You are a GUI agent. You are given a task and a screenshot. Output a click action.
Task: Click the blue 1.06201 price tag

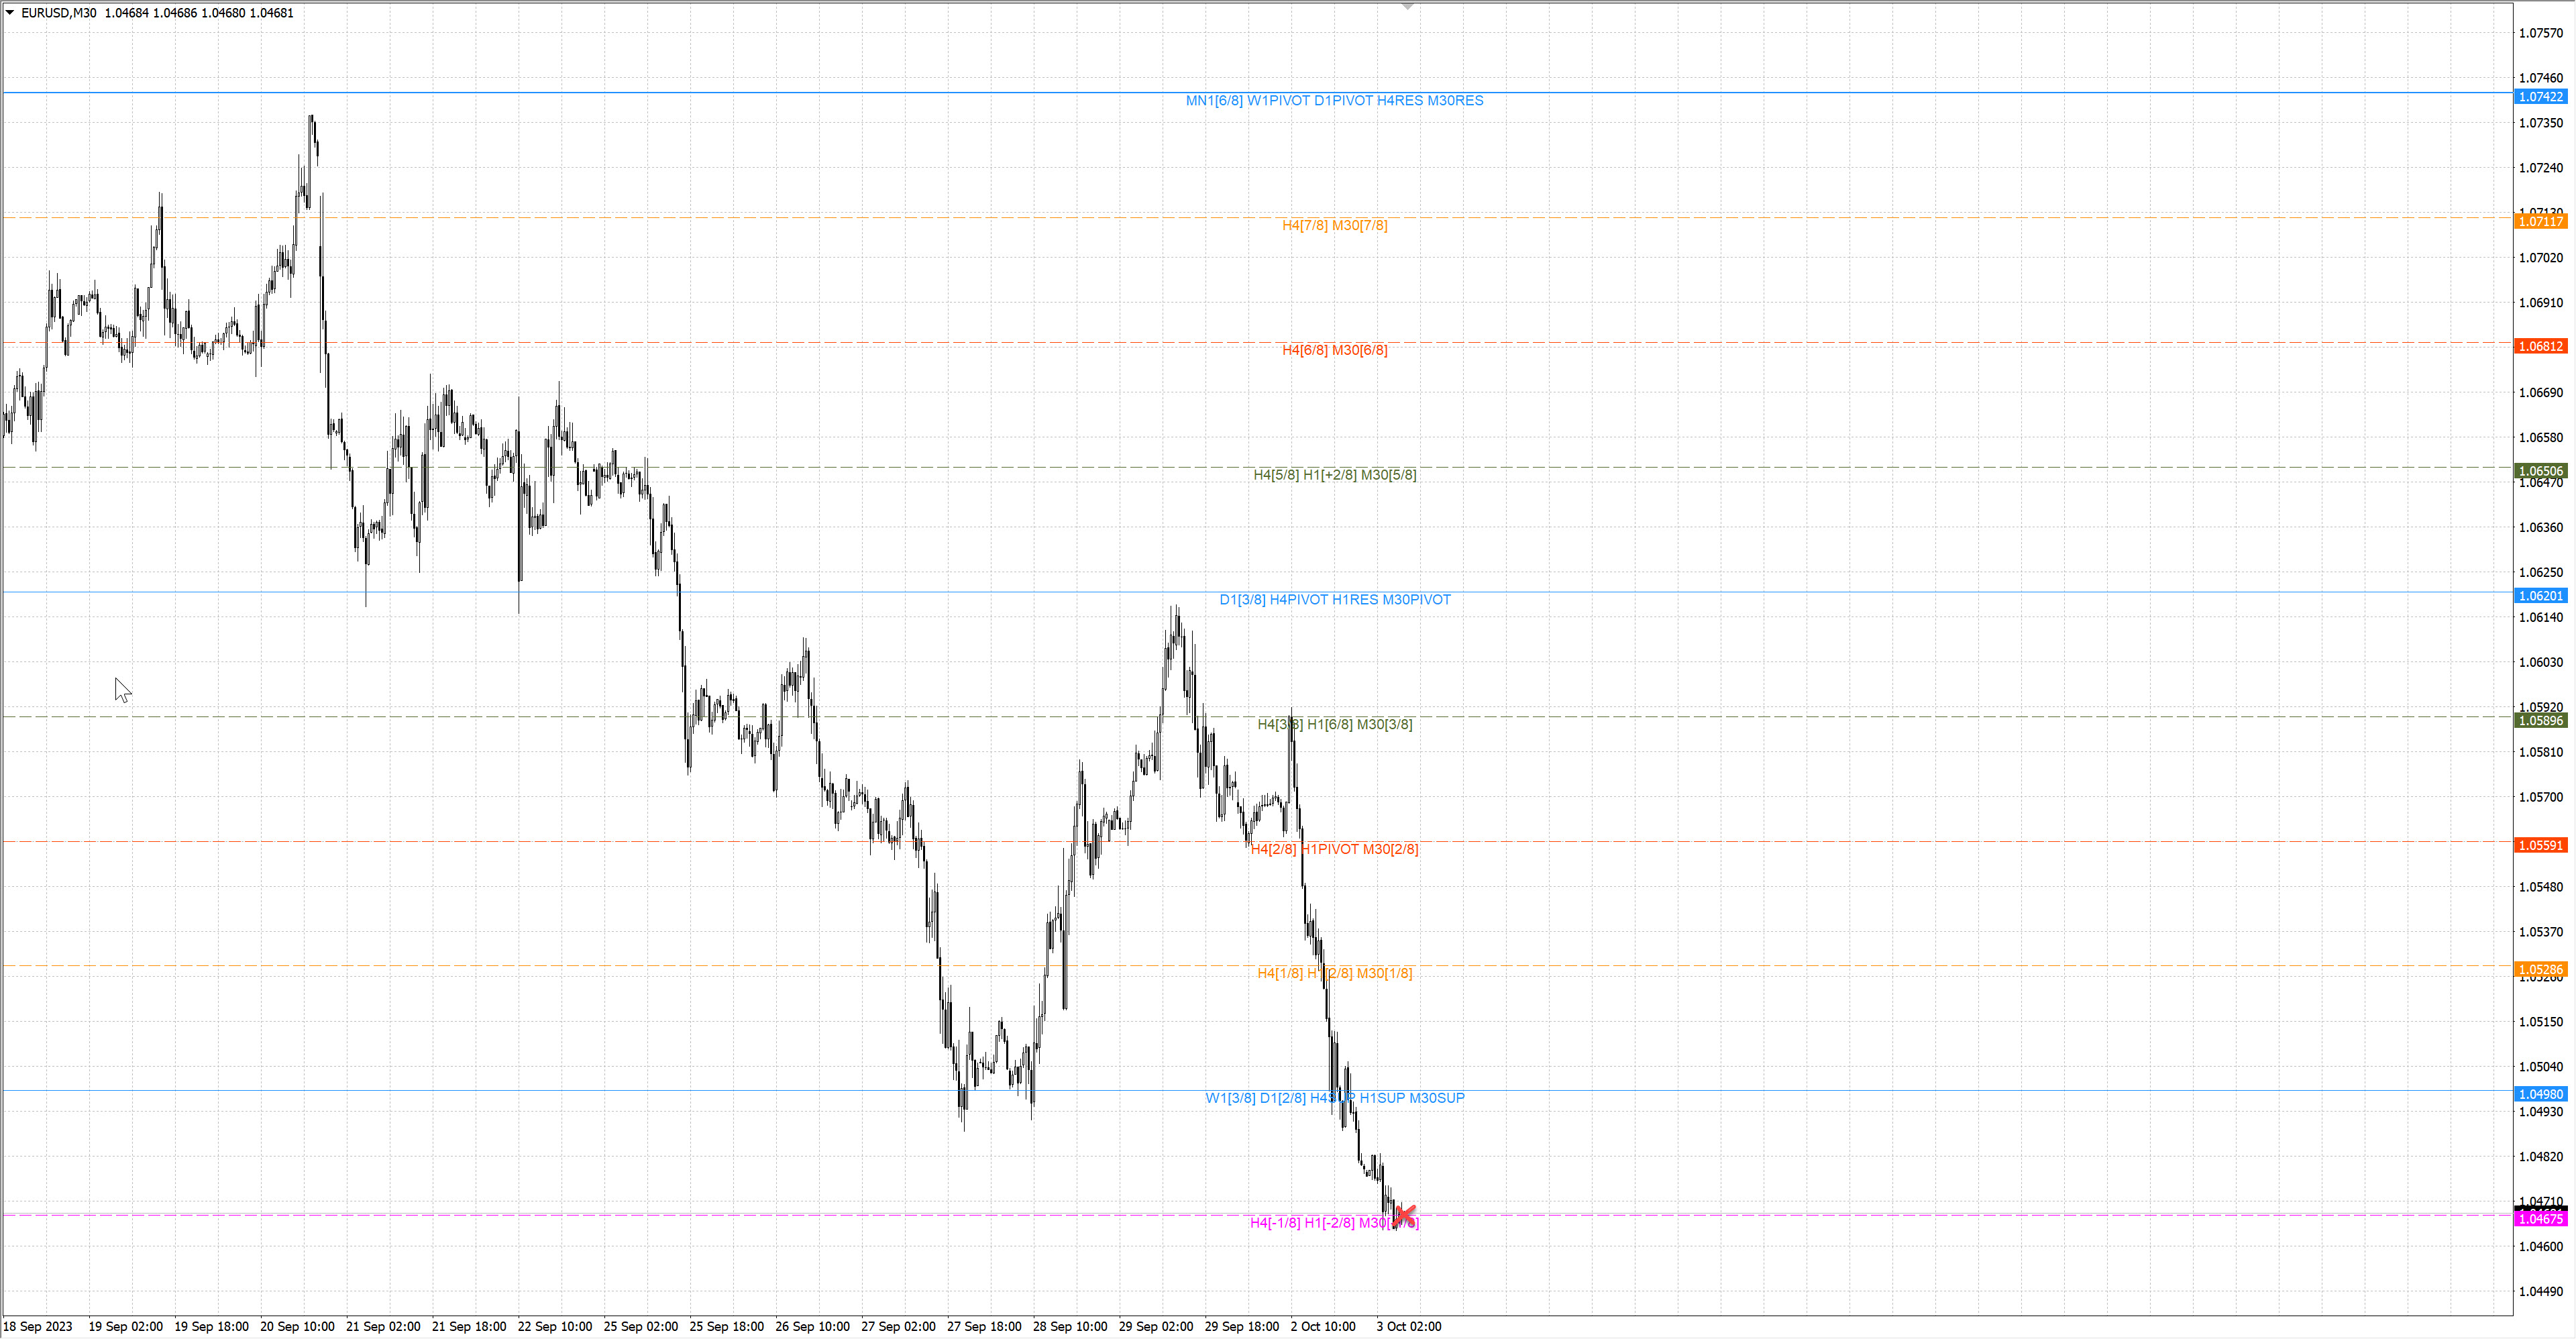point(2540,596)
